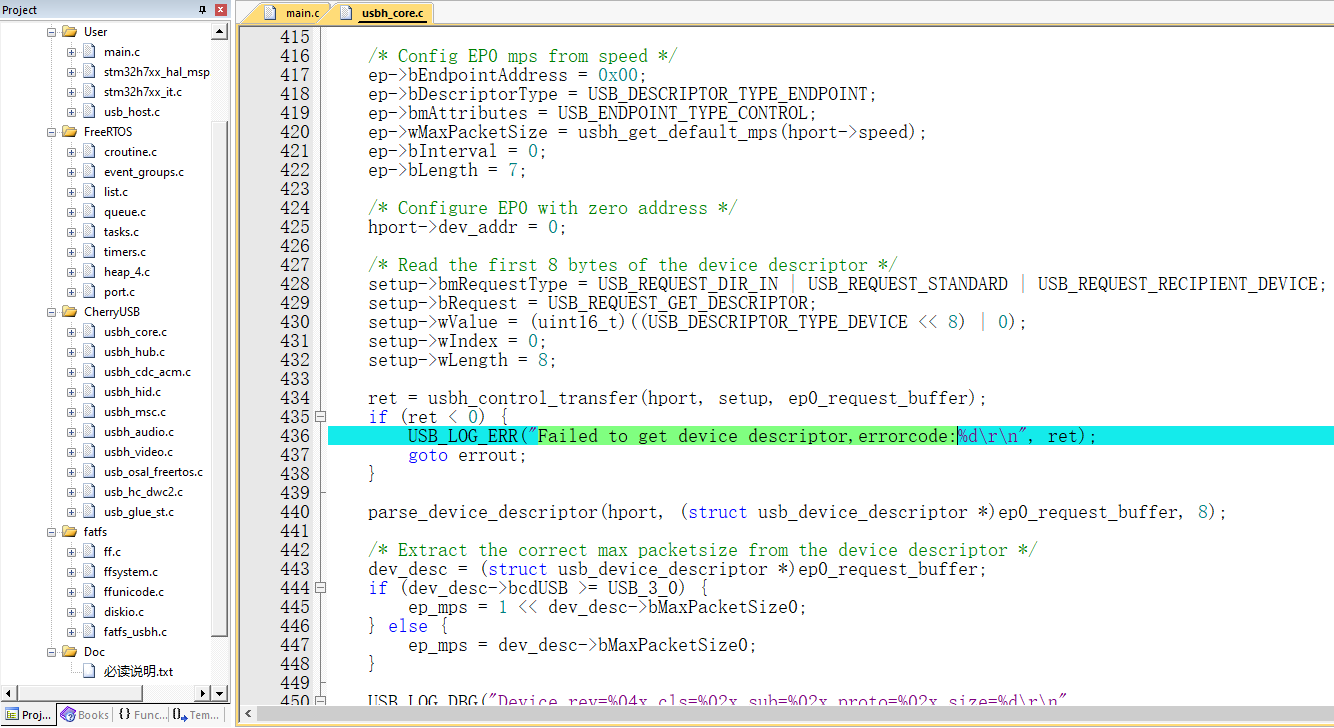Close the Project panel

pos(221,10)
